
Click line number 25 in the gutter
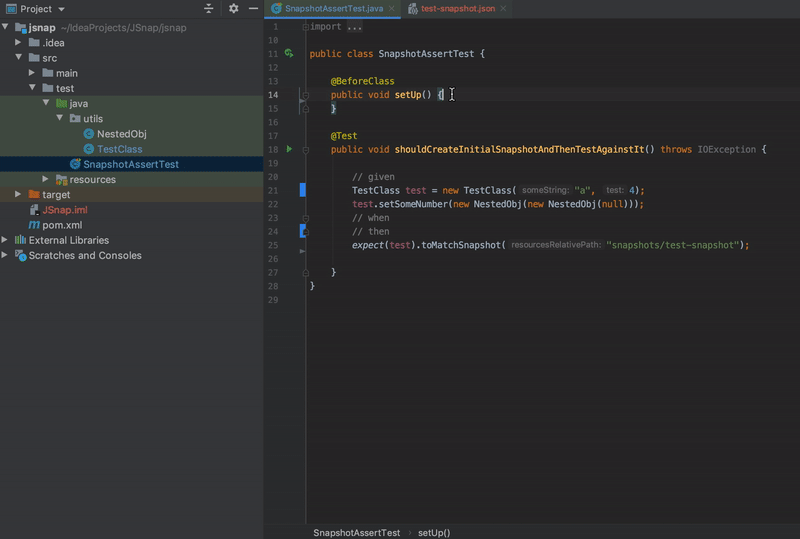273,245
